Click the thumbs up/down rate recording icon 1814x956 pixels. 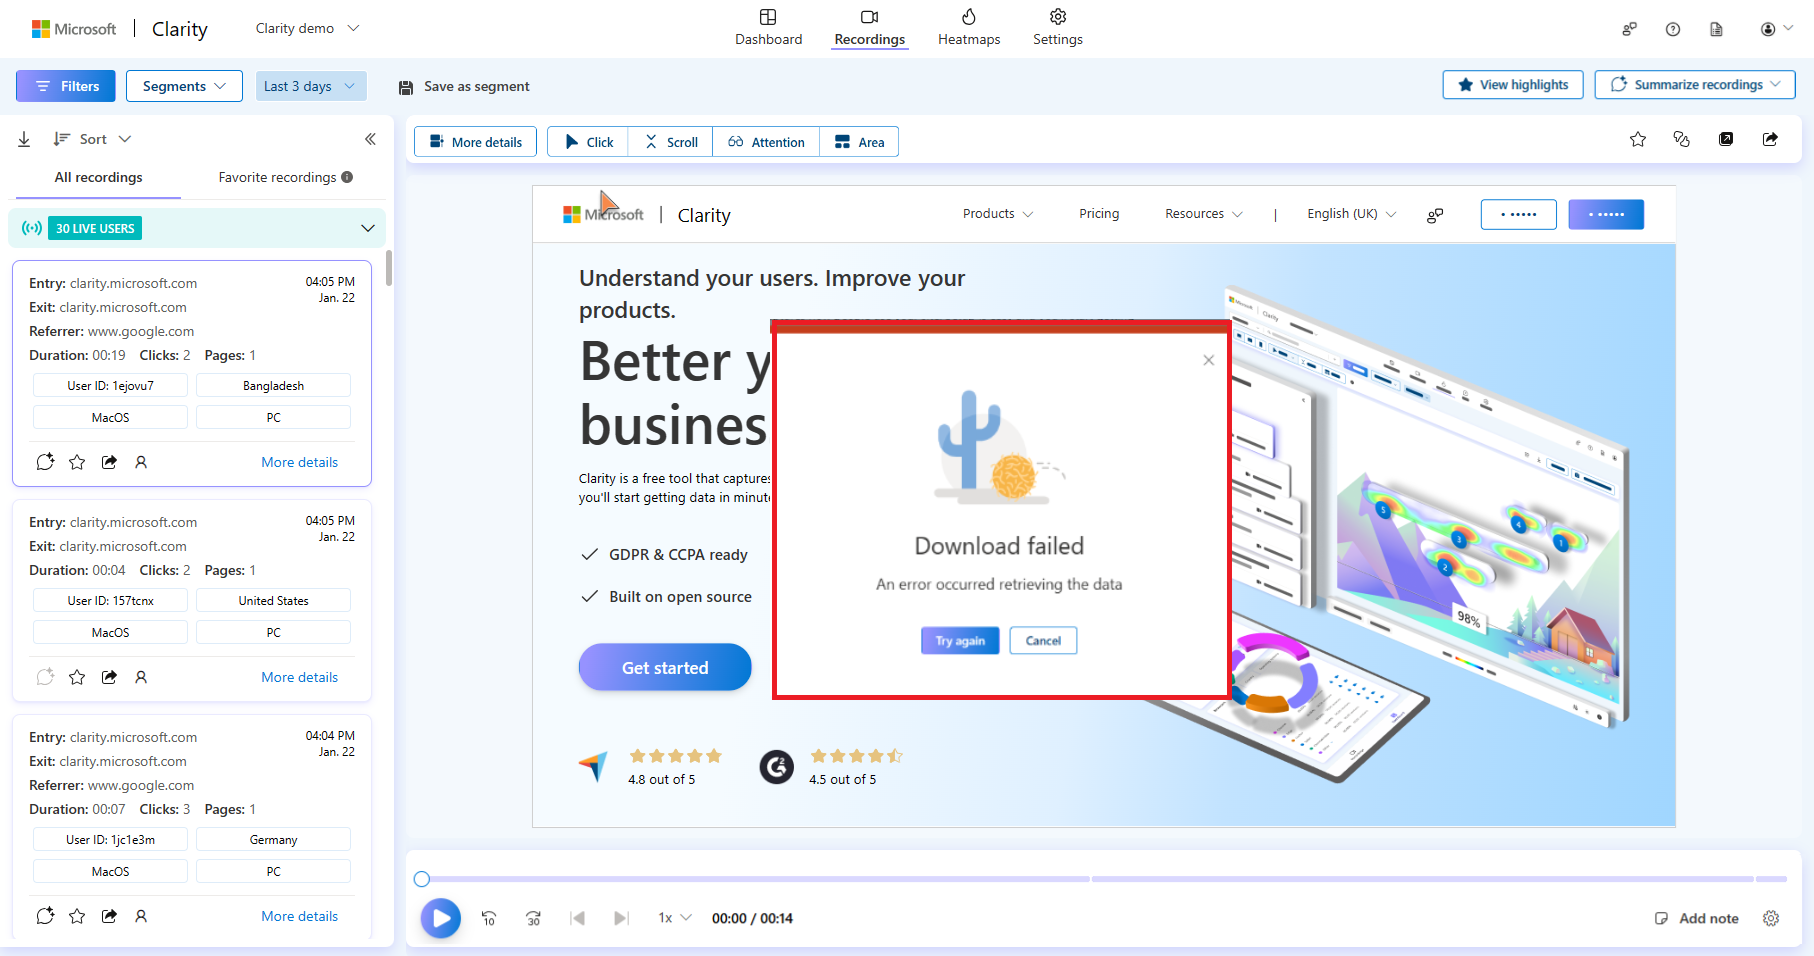[1682, 139]
